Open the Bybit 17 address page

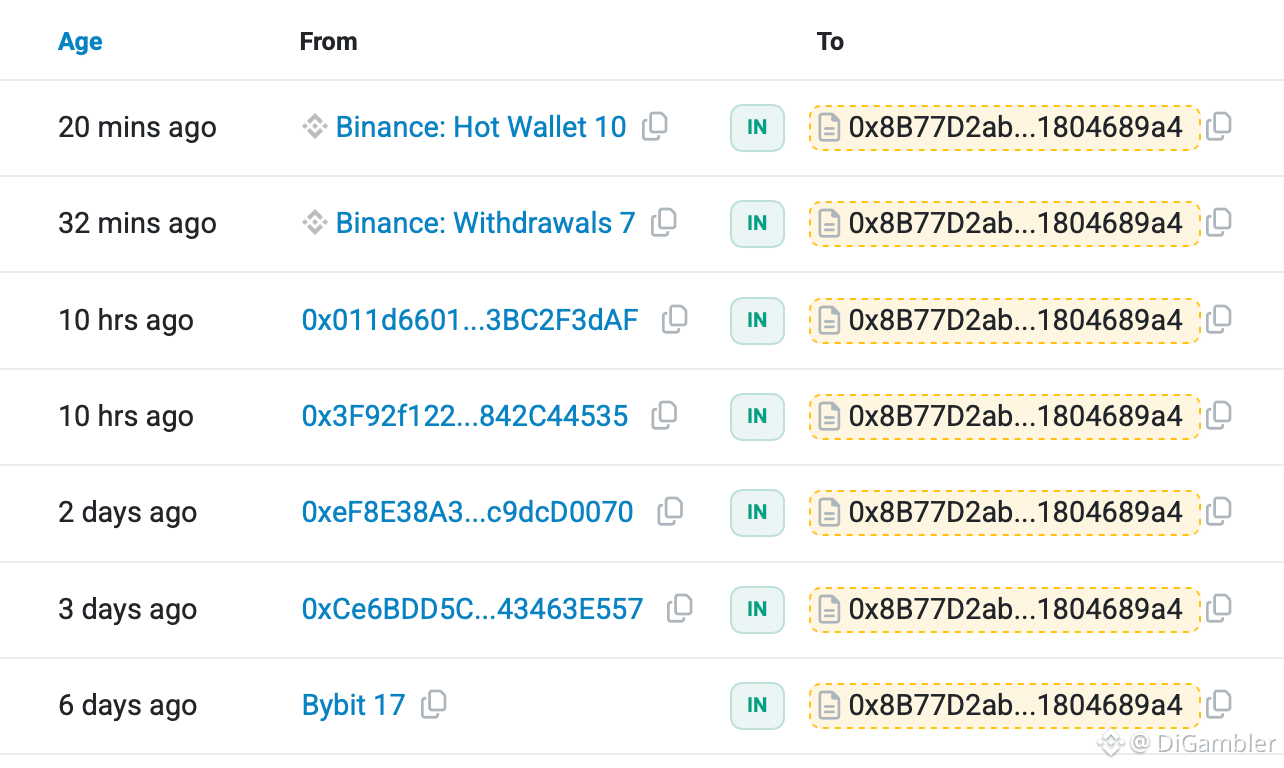point(353,706)
